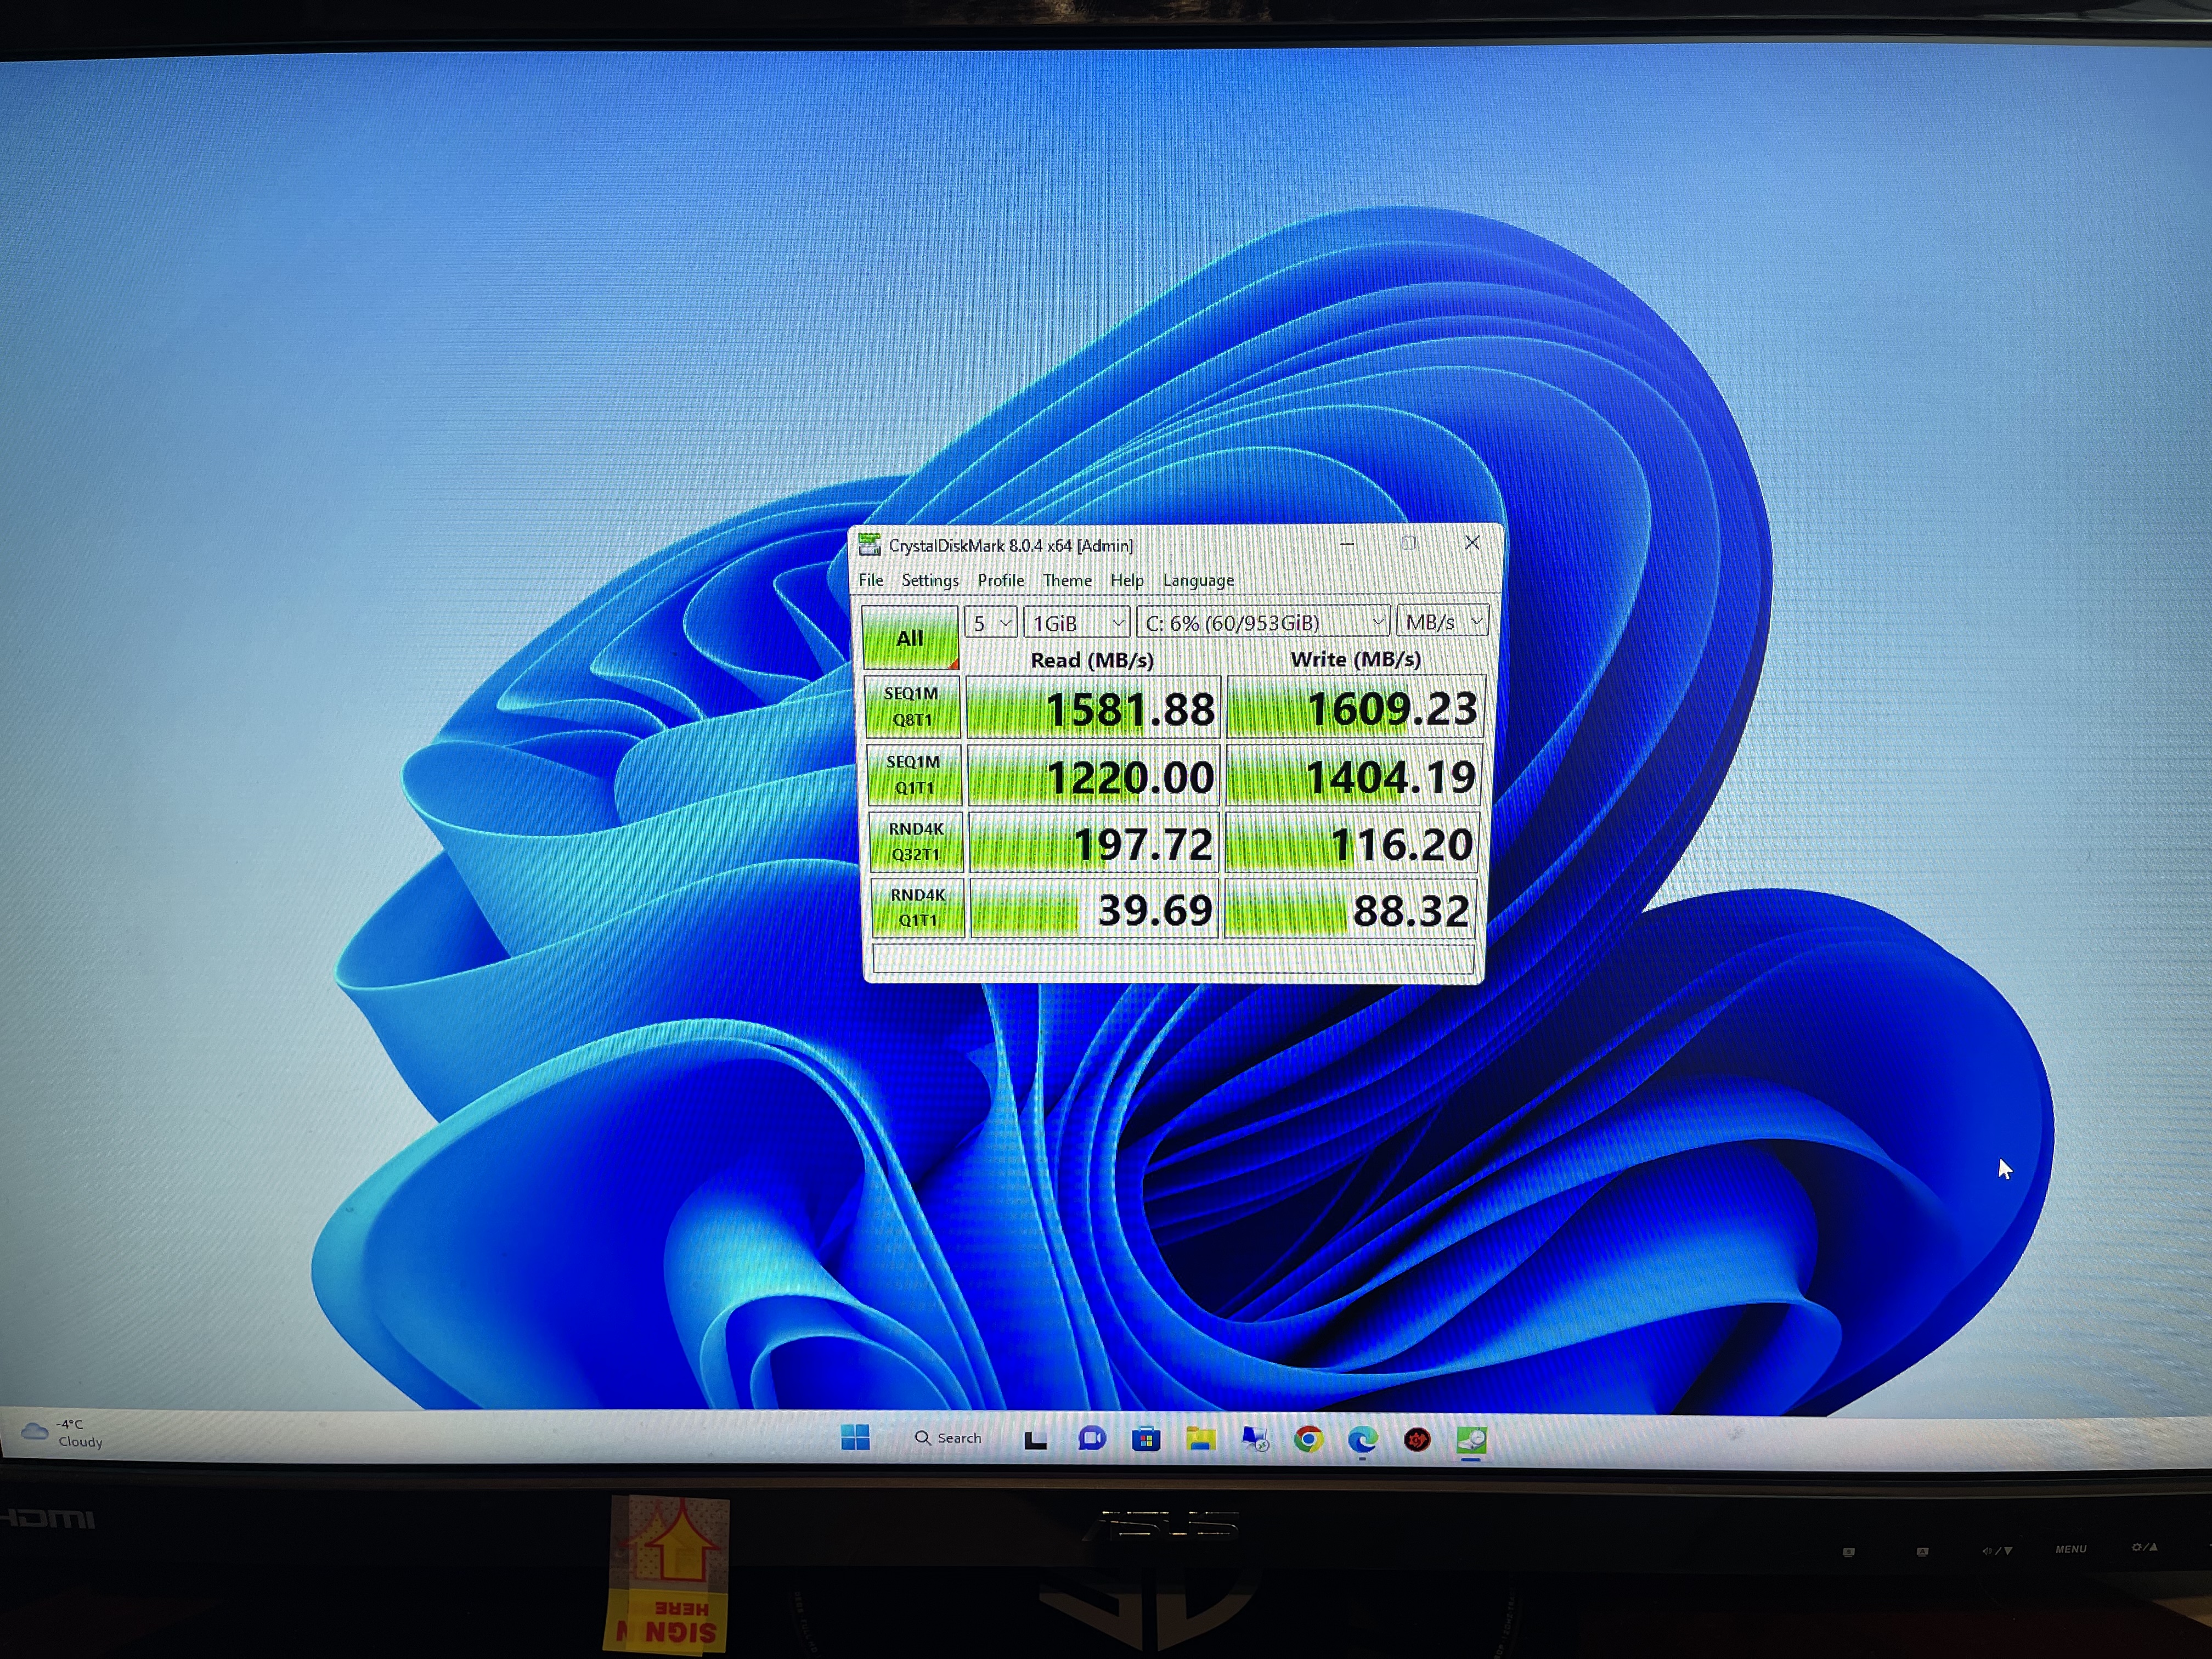Run the SEQ1M Q1T1 test
This screenshot has height=1659, width=2212.
point(914,775)
